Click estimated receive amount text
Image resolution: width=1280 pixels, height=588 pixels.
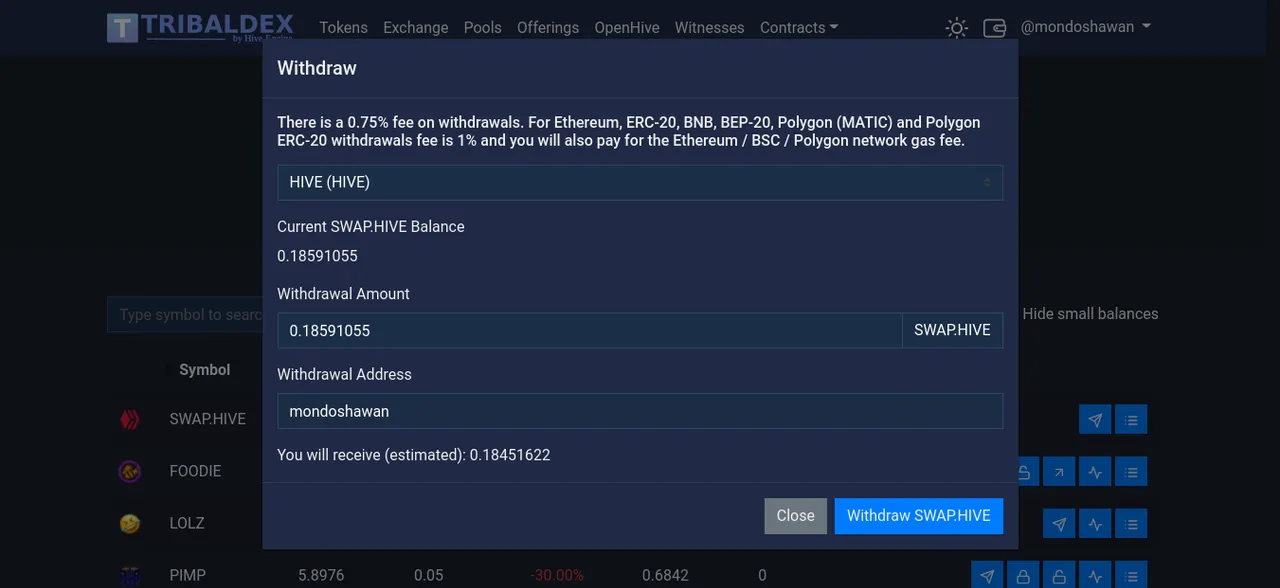(x=414, y=455)
